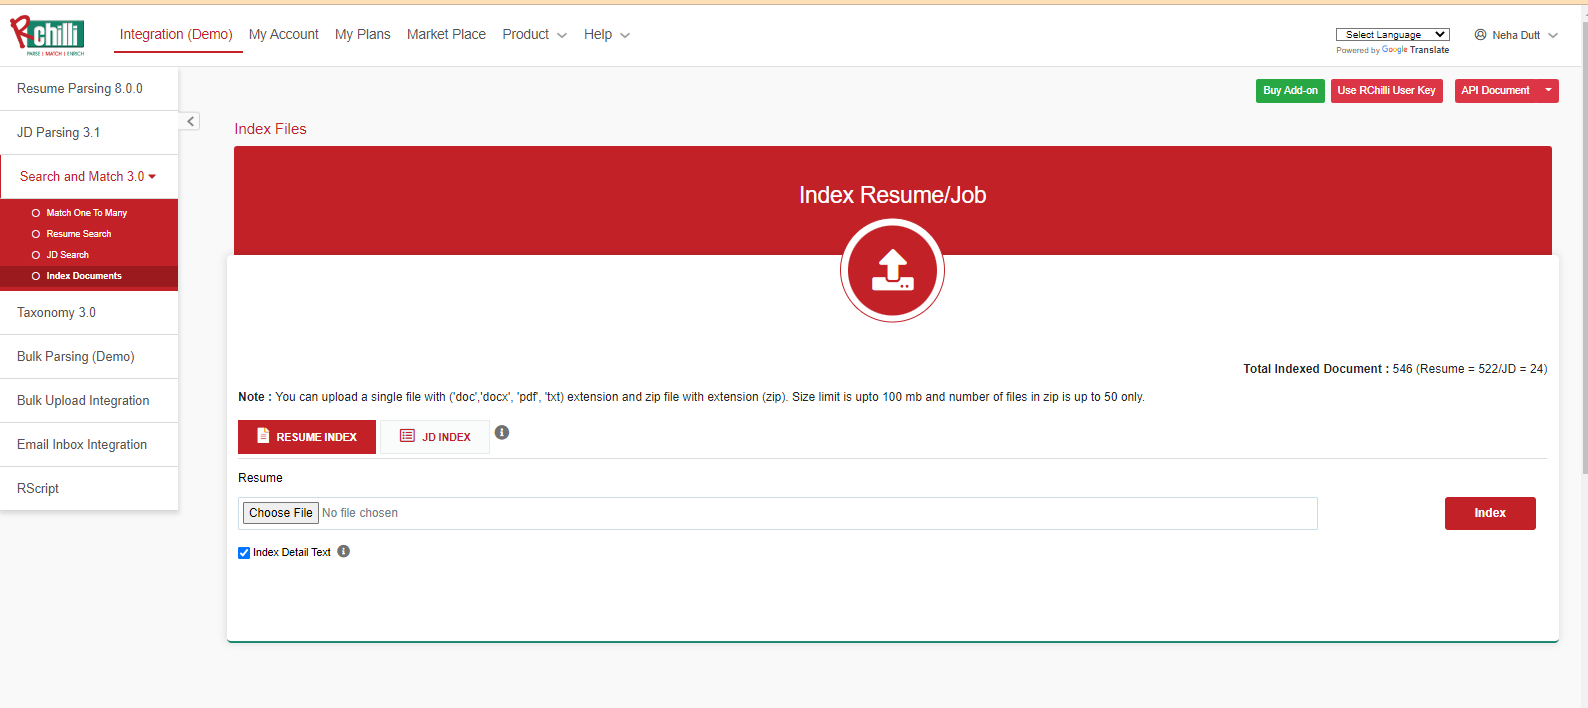This screenshot has height=708, width=1588.
Task: Click the resume file input field
Action: [778, 513]
